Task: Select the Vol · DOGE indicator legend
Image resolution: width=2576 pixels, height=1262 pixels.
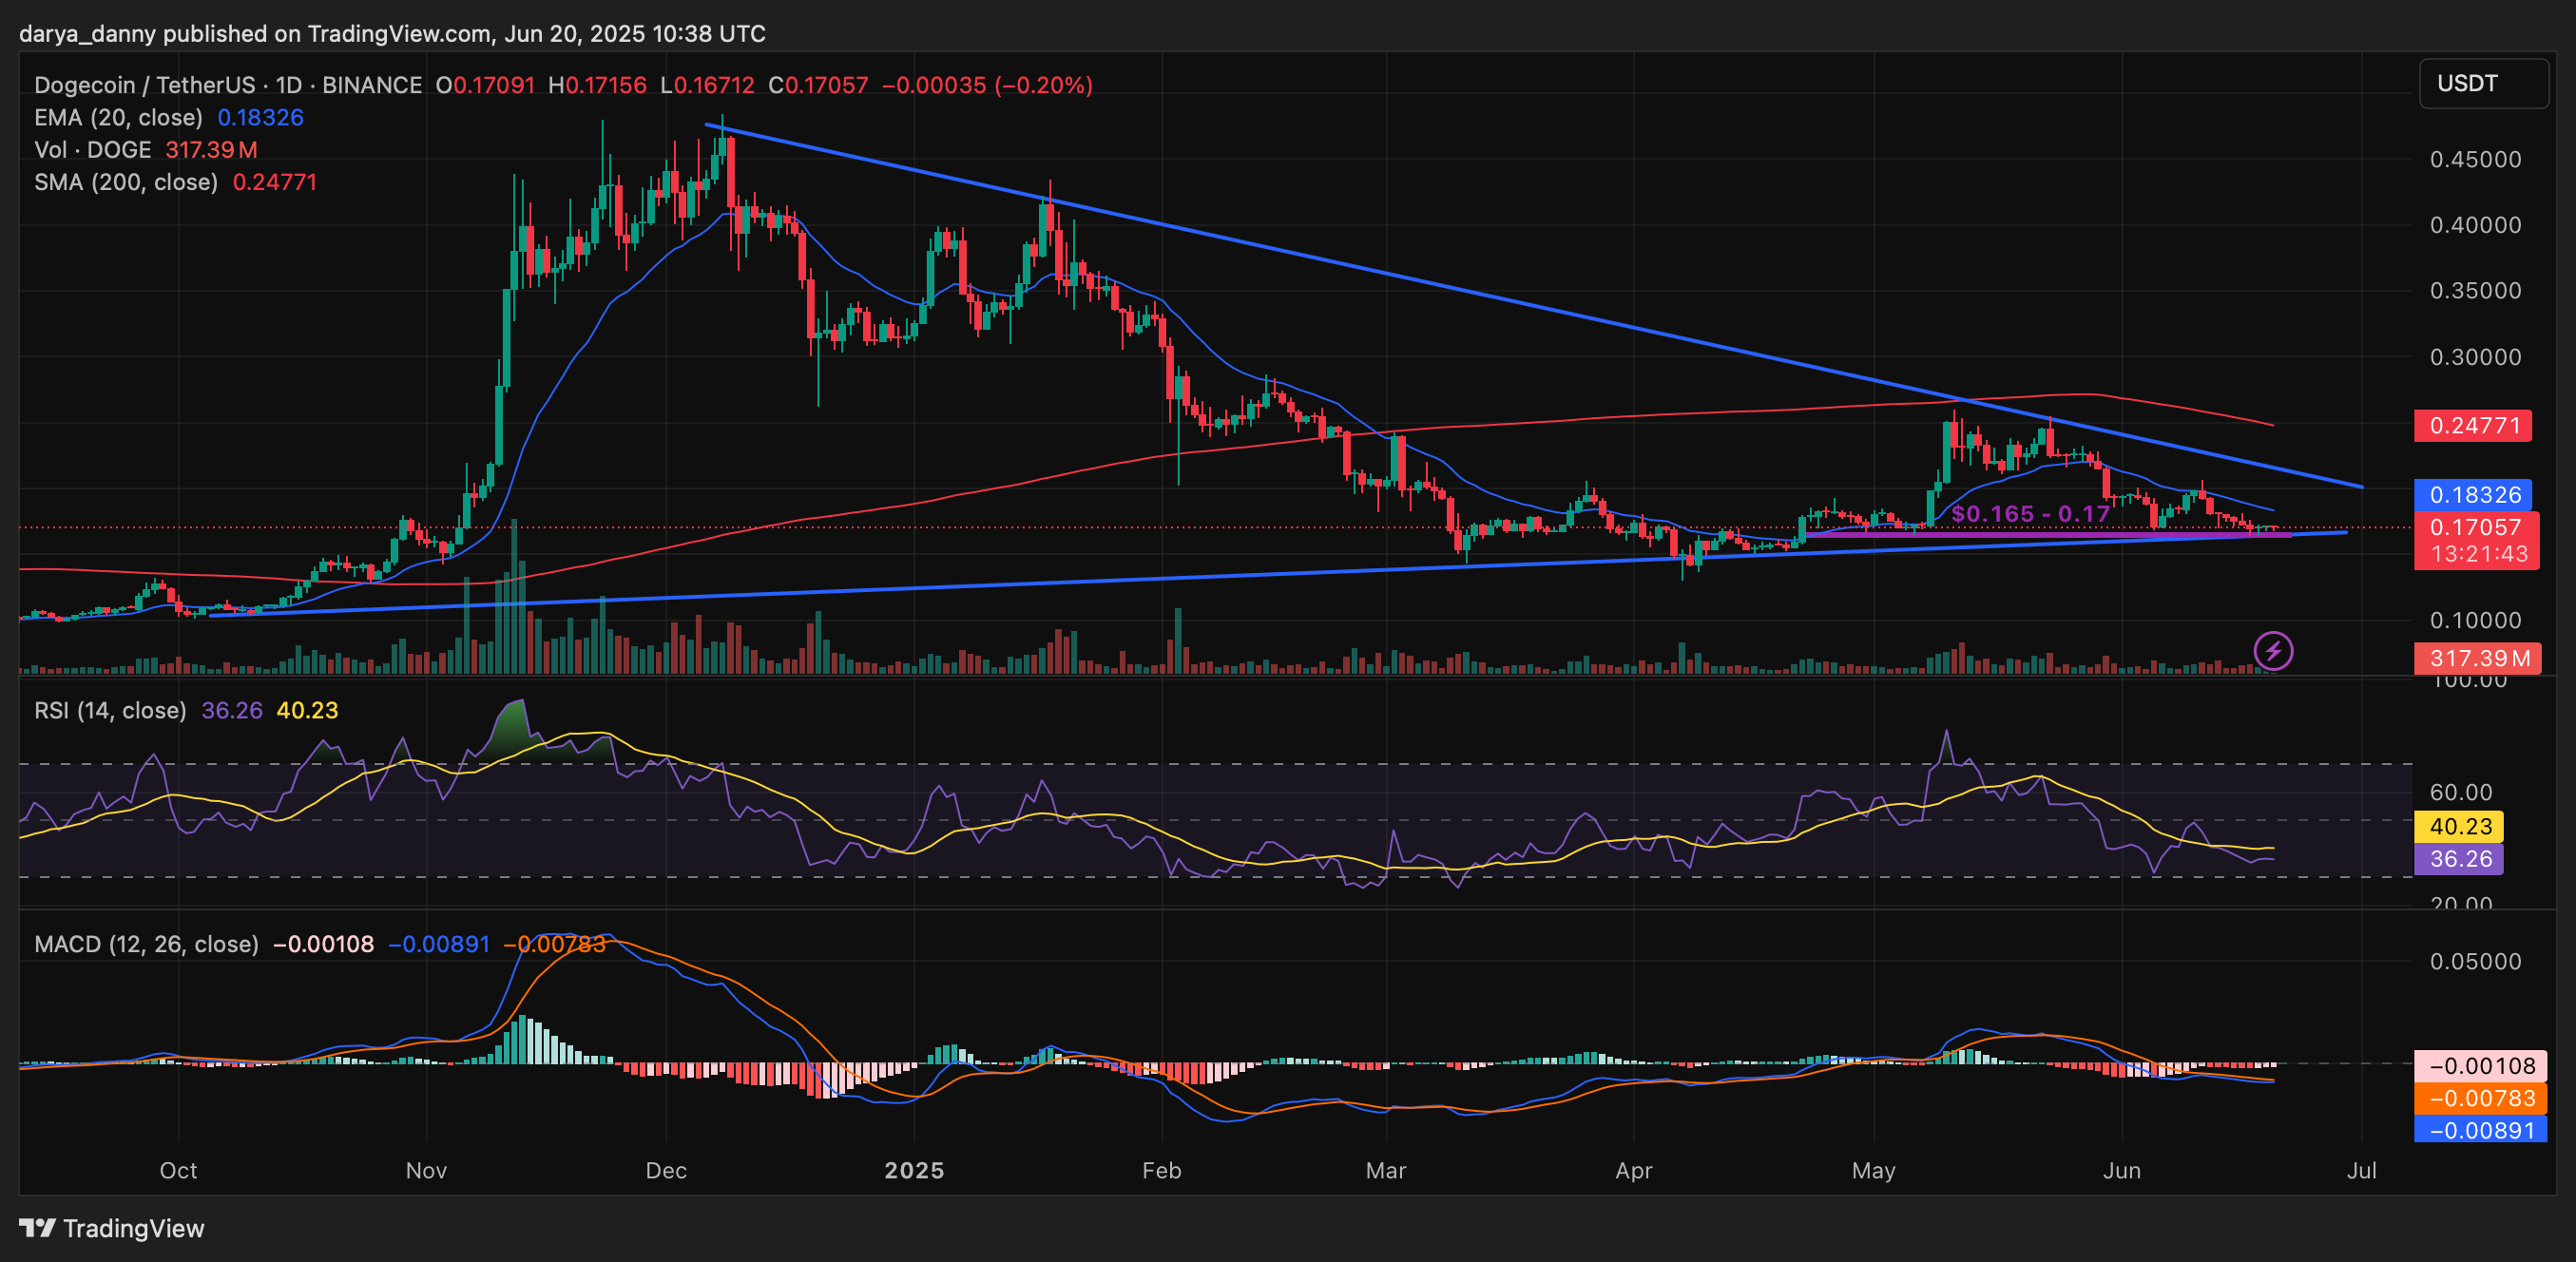Action: click(92, 150)
